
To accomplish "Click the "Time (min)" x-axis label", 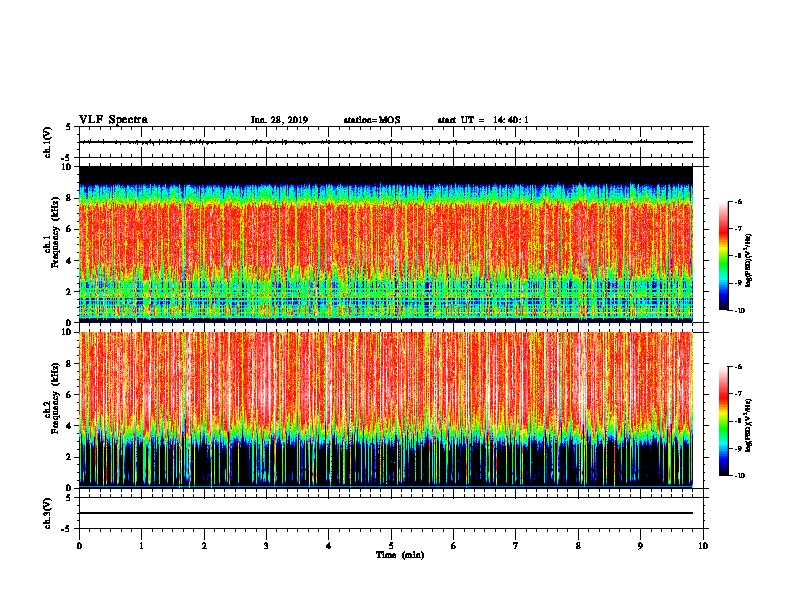I will pyautogui.click(x=400, y=555).
